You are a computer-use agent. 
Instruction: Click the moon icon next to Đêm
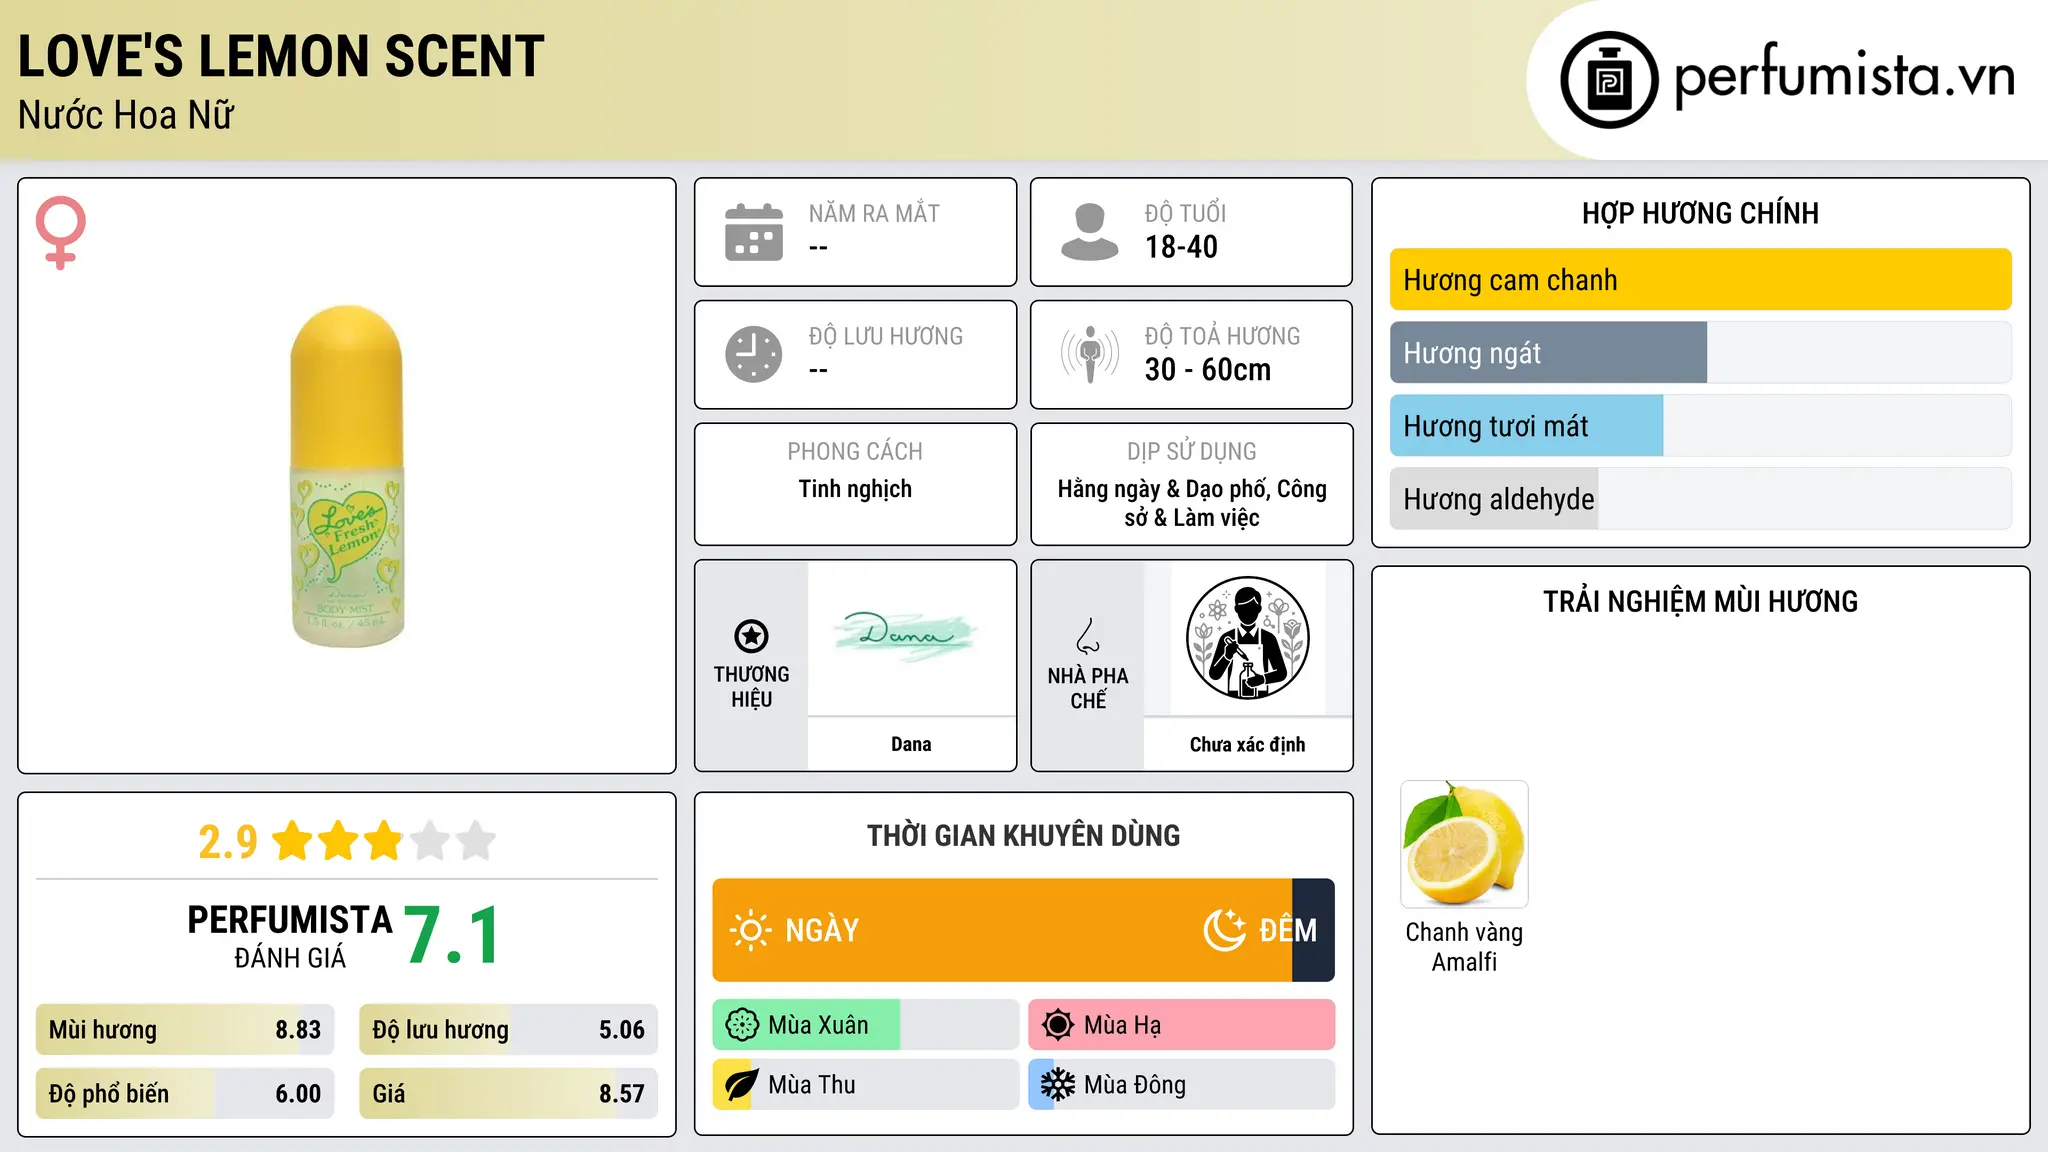[x=1224, y=930]
